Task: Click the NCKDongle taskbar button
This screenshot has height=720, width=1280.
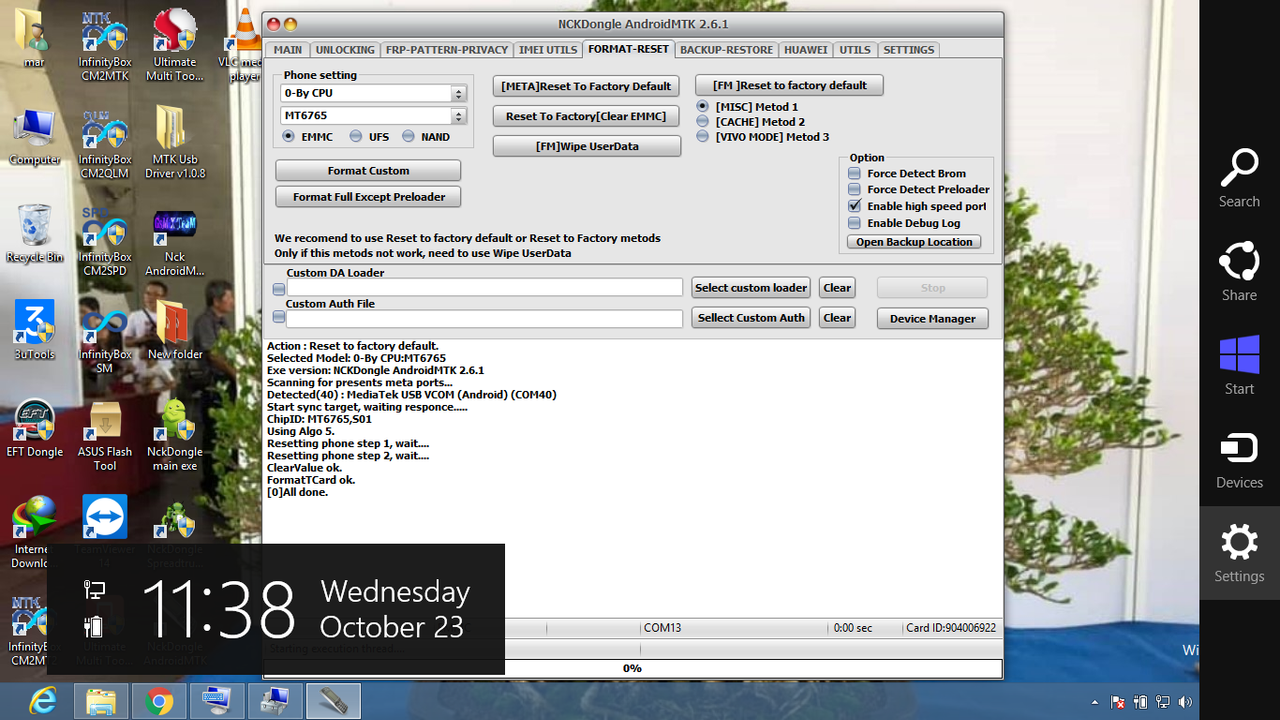Action: tap(333, 702)
